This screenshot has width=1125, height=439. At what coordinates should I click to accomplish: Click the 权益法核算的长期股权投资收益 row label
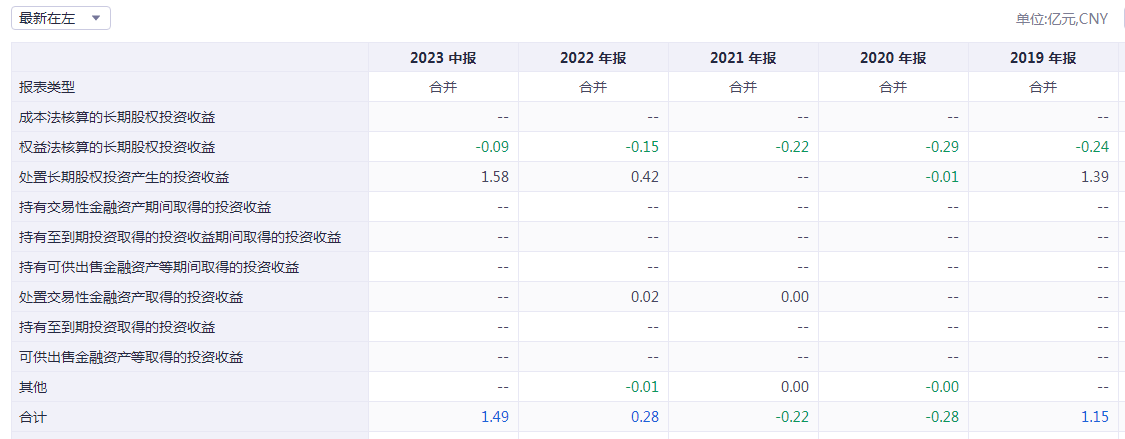[x=117, y=147]
